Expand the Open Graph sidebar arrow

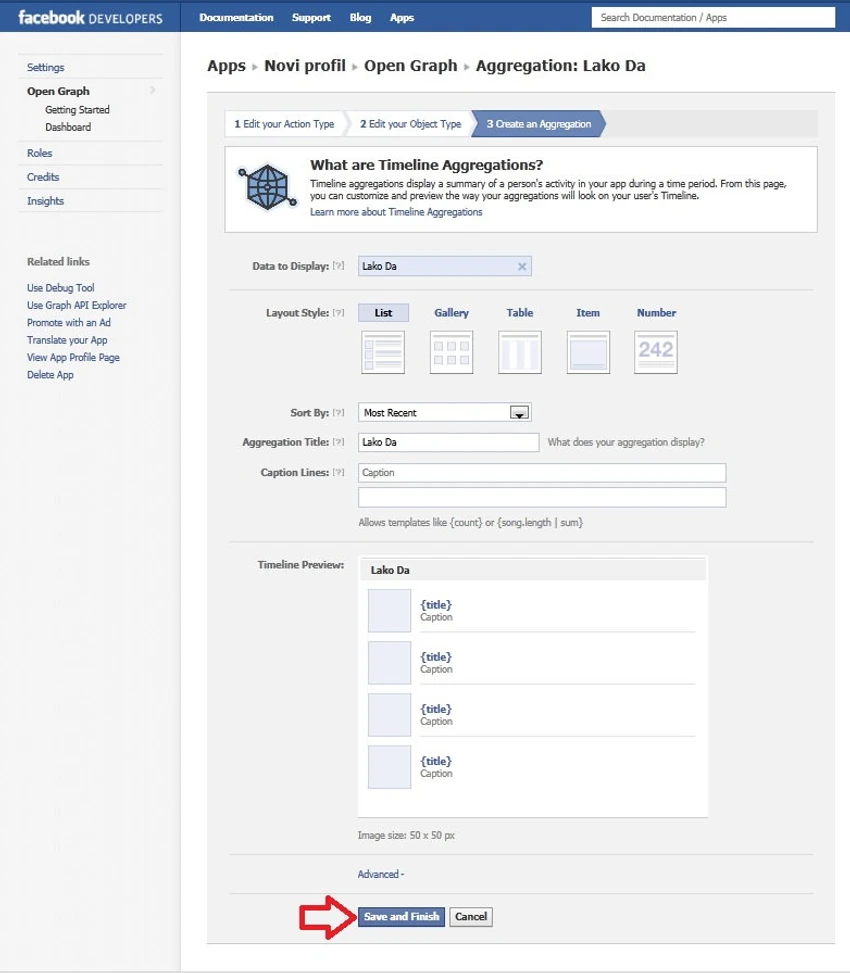[153, 91]
